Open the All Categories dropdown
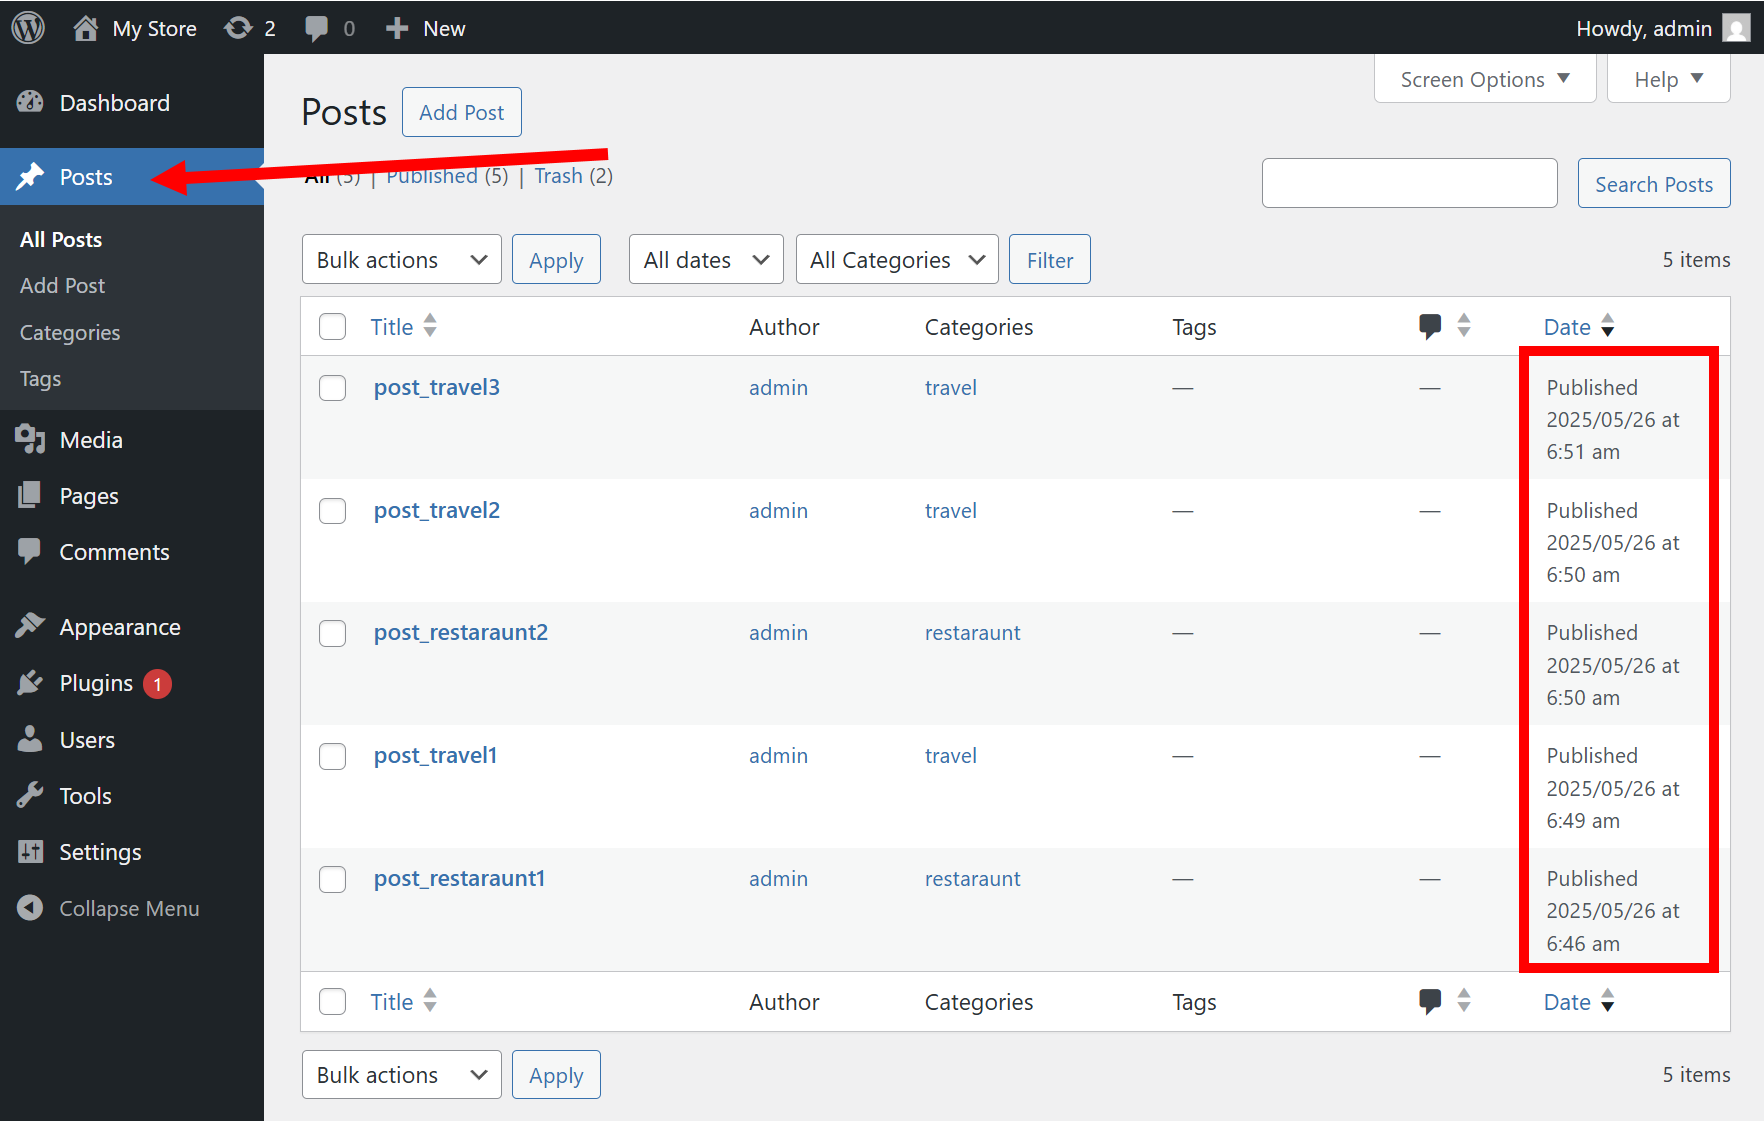1764x1121 pixels. click(897, 260)
